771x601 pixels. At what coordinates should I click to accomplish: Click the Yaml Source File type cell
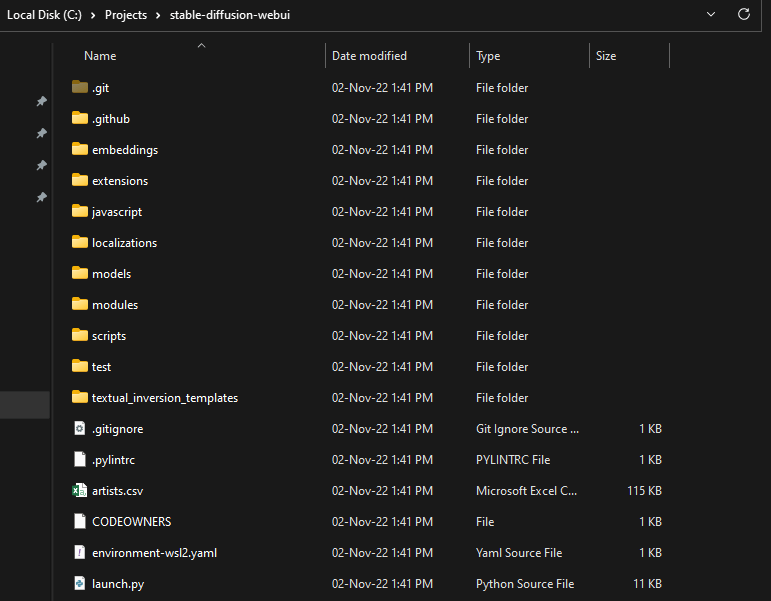tap(519, 553)
